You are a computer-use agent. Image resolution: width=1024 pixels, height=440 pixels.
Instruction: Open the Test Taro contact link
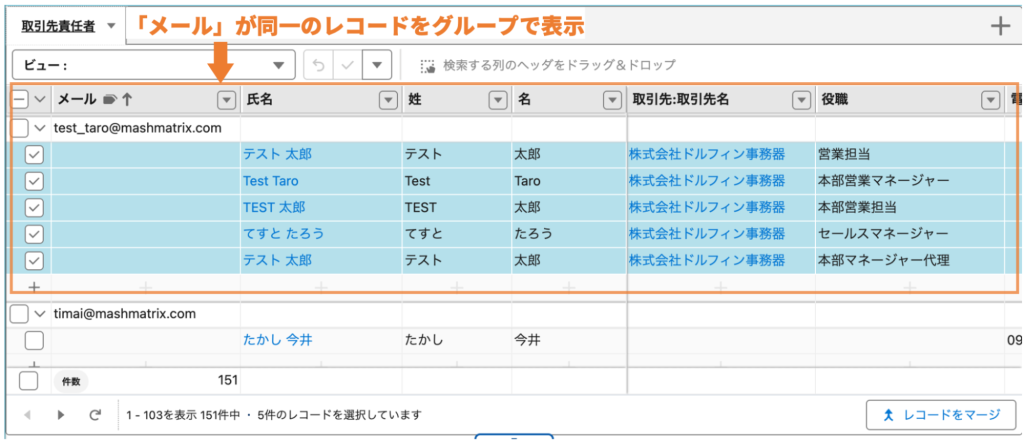point(271,181)
